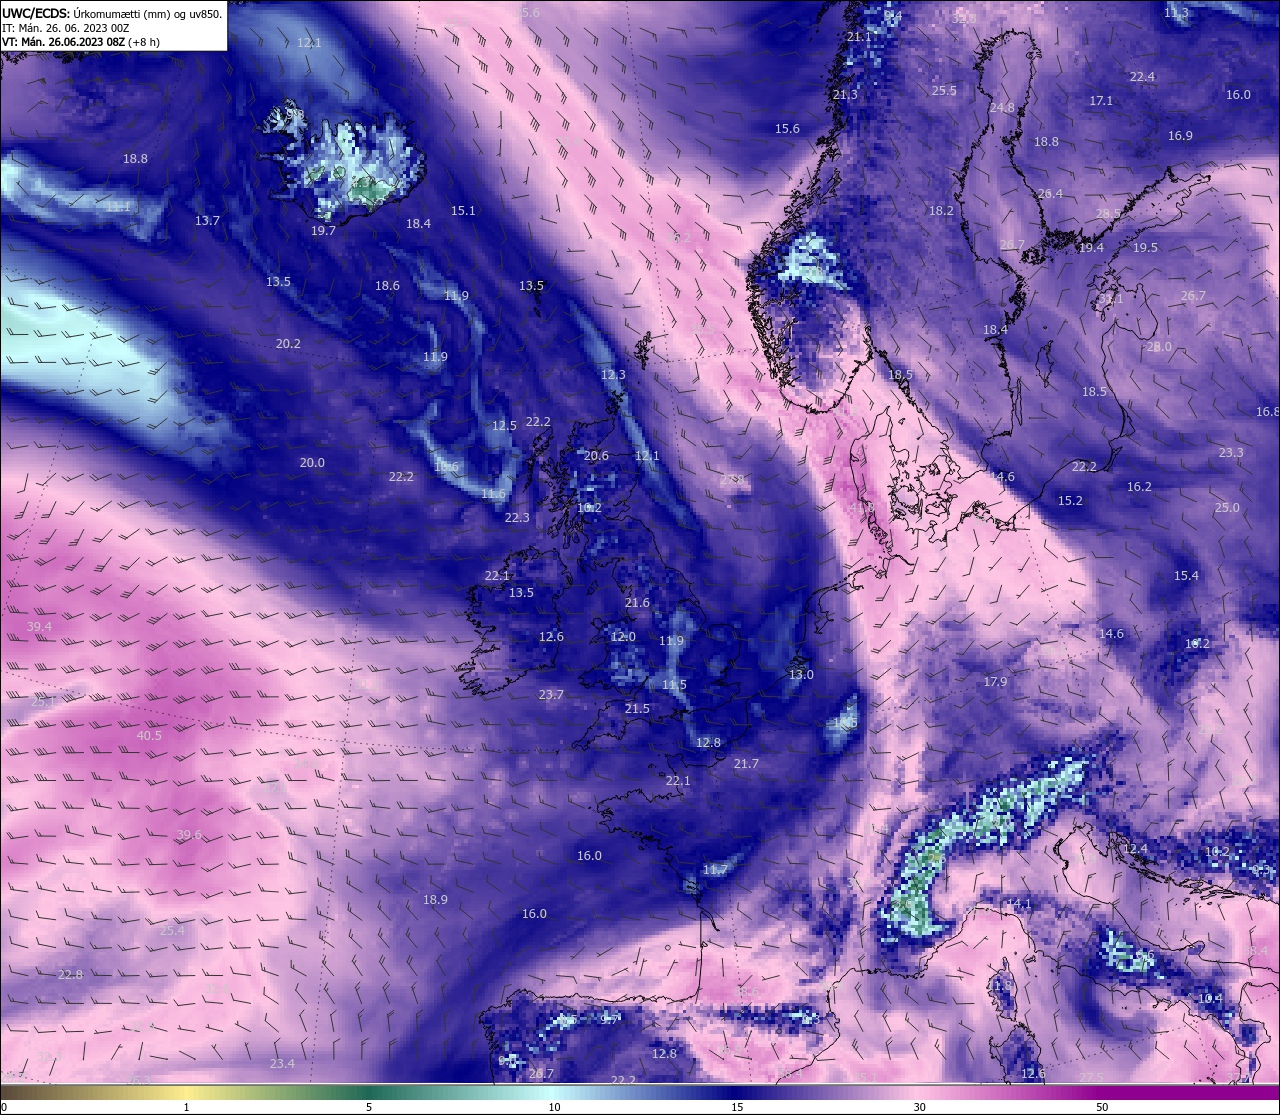Click the map value 25.5
This screenshot has height=1115, width=1280.
tap(944, 90)
